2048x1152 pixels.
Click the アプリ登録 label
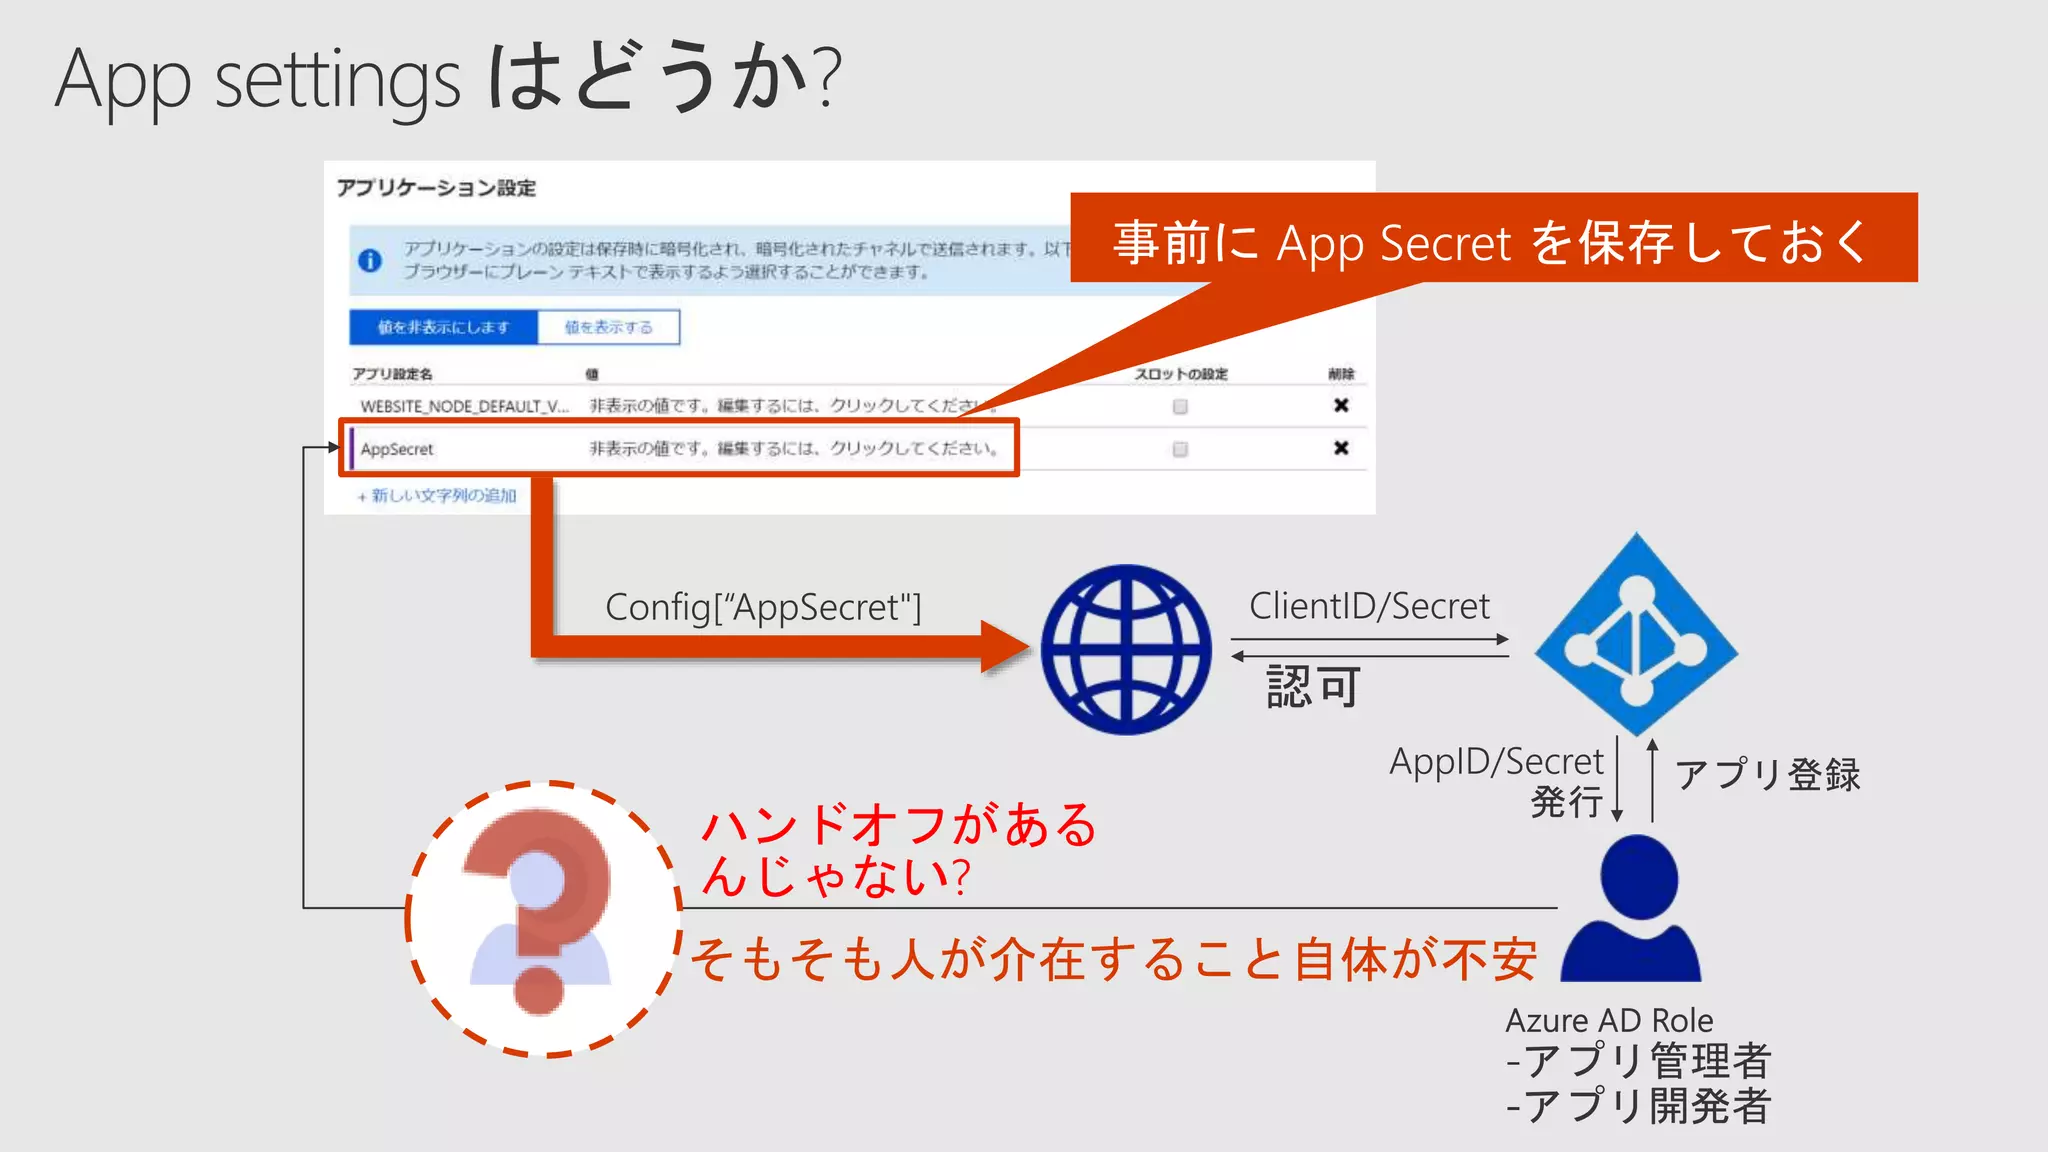point(1768,774)
